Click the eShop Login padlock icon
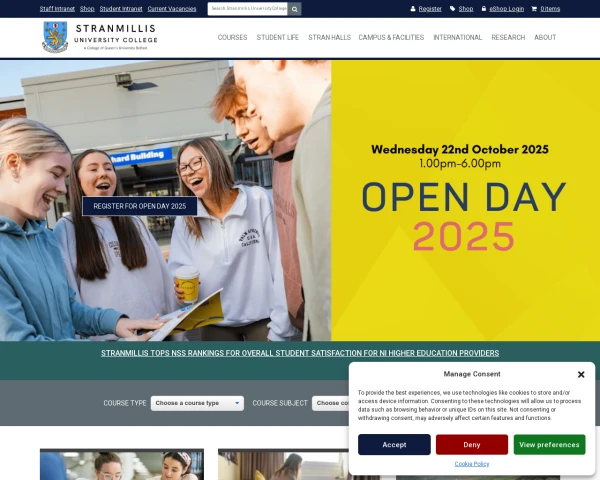 484,8
